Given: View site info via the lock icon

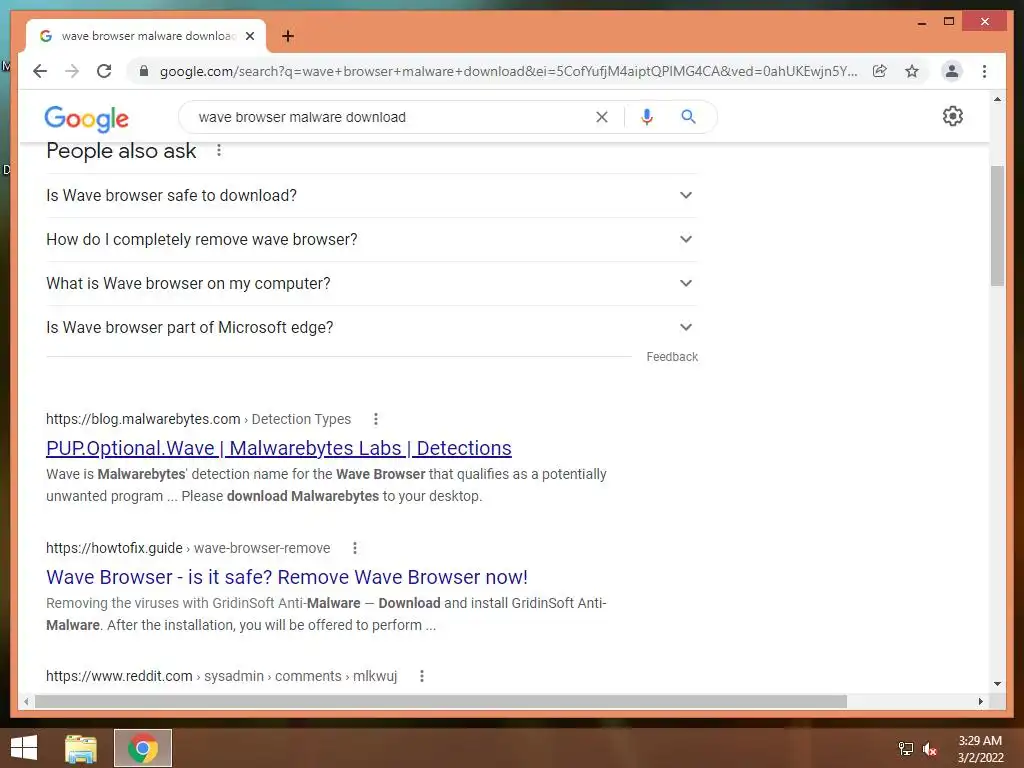Looking at the screenshot, I should [x=144, y=71].
